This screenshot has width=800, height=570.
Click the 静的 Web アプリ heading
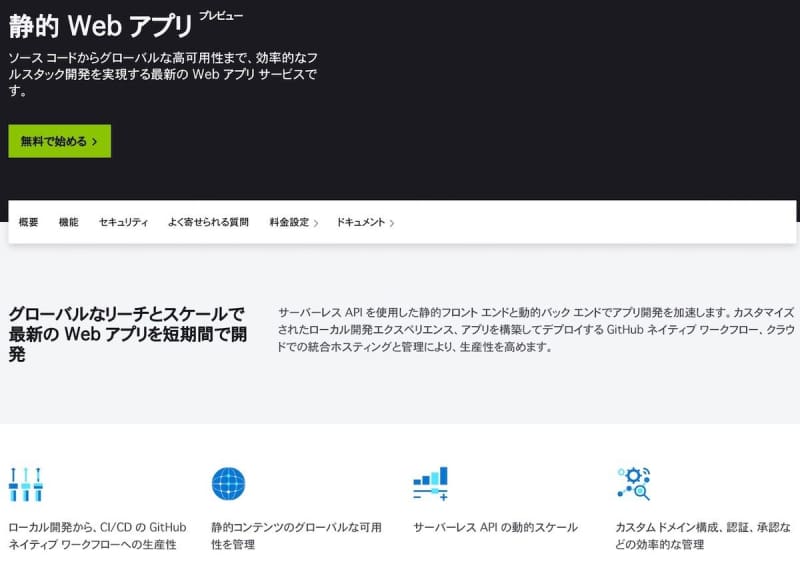coord(101,26)
